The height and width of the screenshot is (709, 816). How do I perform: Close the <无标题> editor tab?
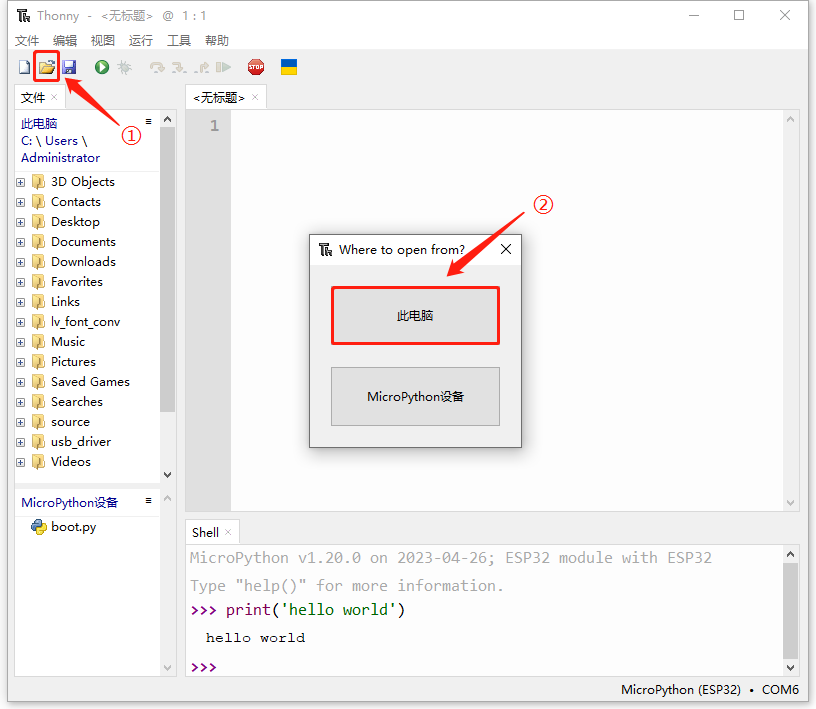pyautogui.click(x=255, y=97)
